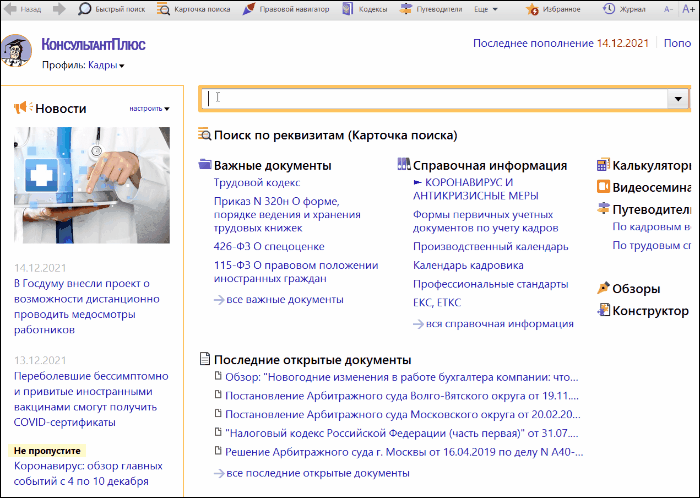Open ЕКС, ЕТКС reference
This screenshot has height=498, width=700.
coord(437,303)
